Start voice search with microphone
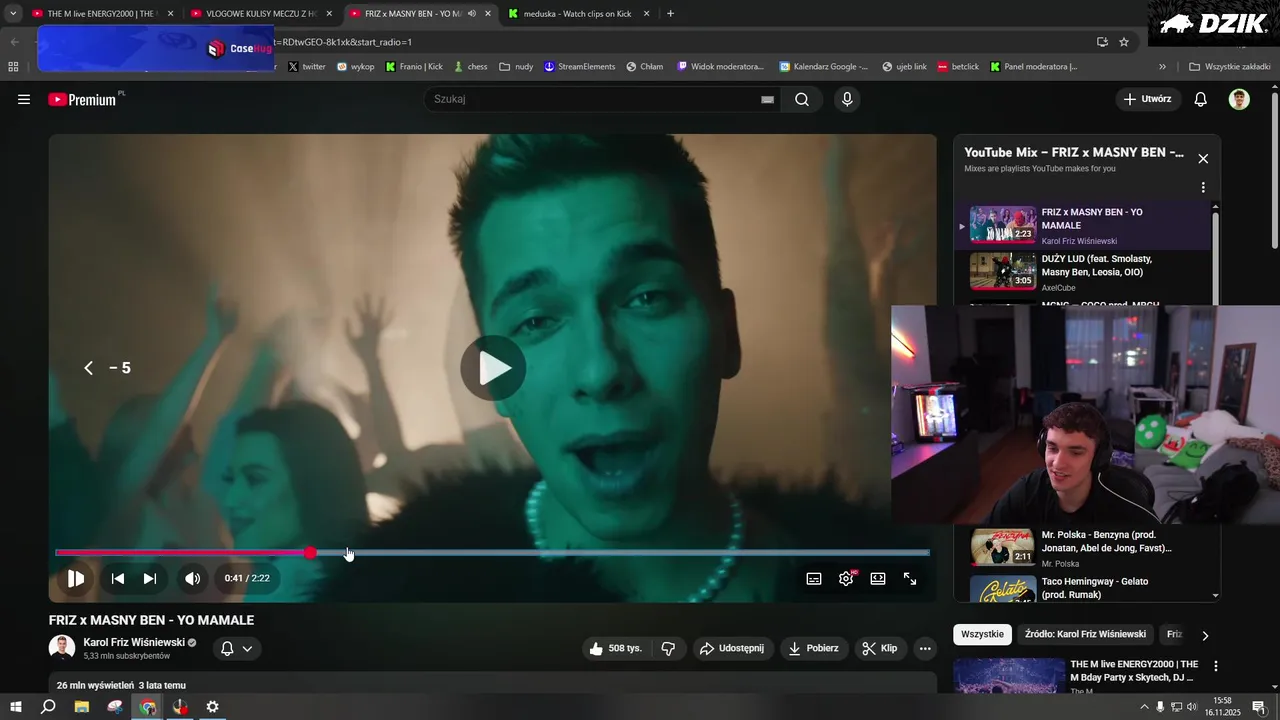 tap(847, 99)
